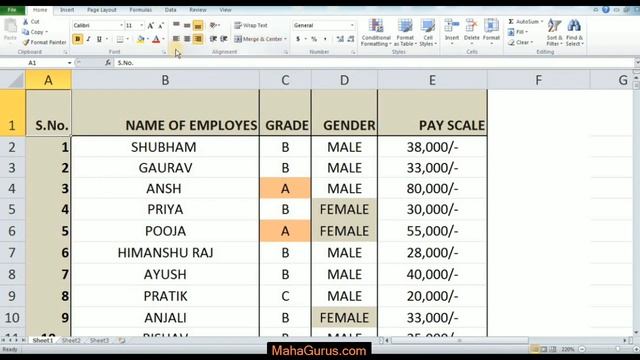Viewport: 640px width, 360px height.
Task: Toggle Align Text Right
Action: click(198, 39)
